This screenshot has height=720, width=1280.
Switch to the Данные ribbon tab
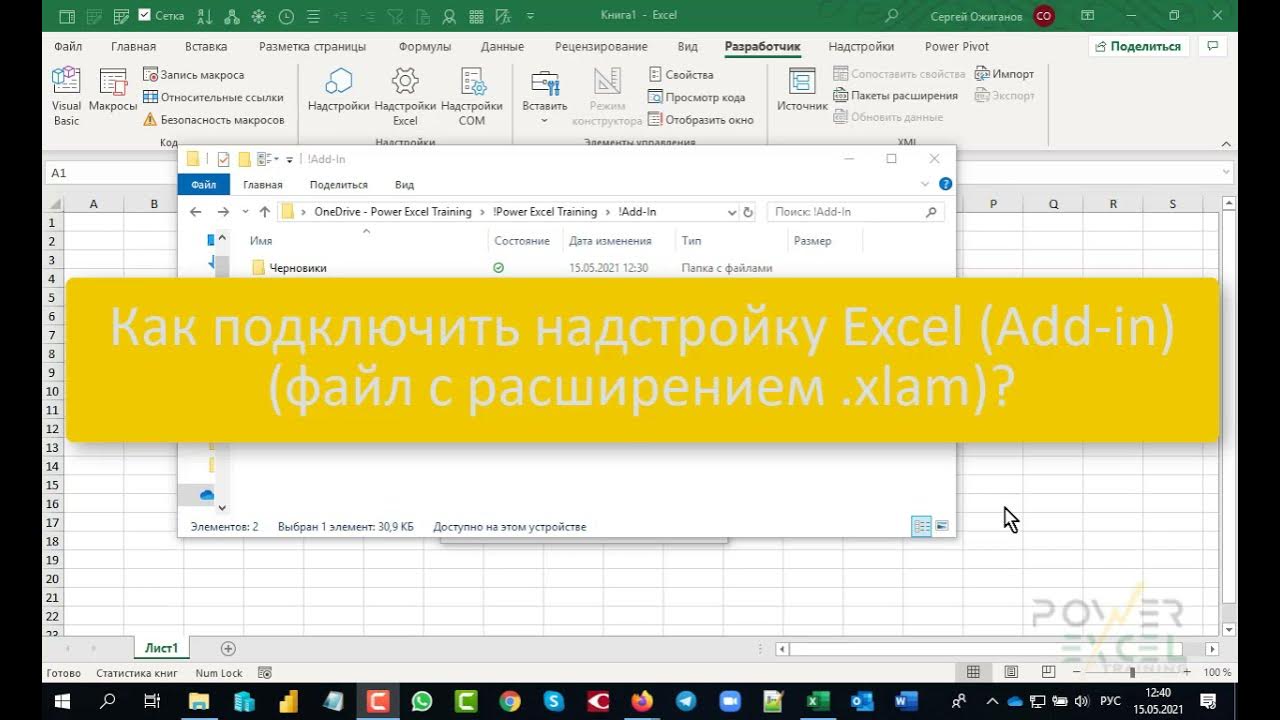pos(502,47)
